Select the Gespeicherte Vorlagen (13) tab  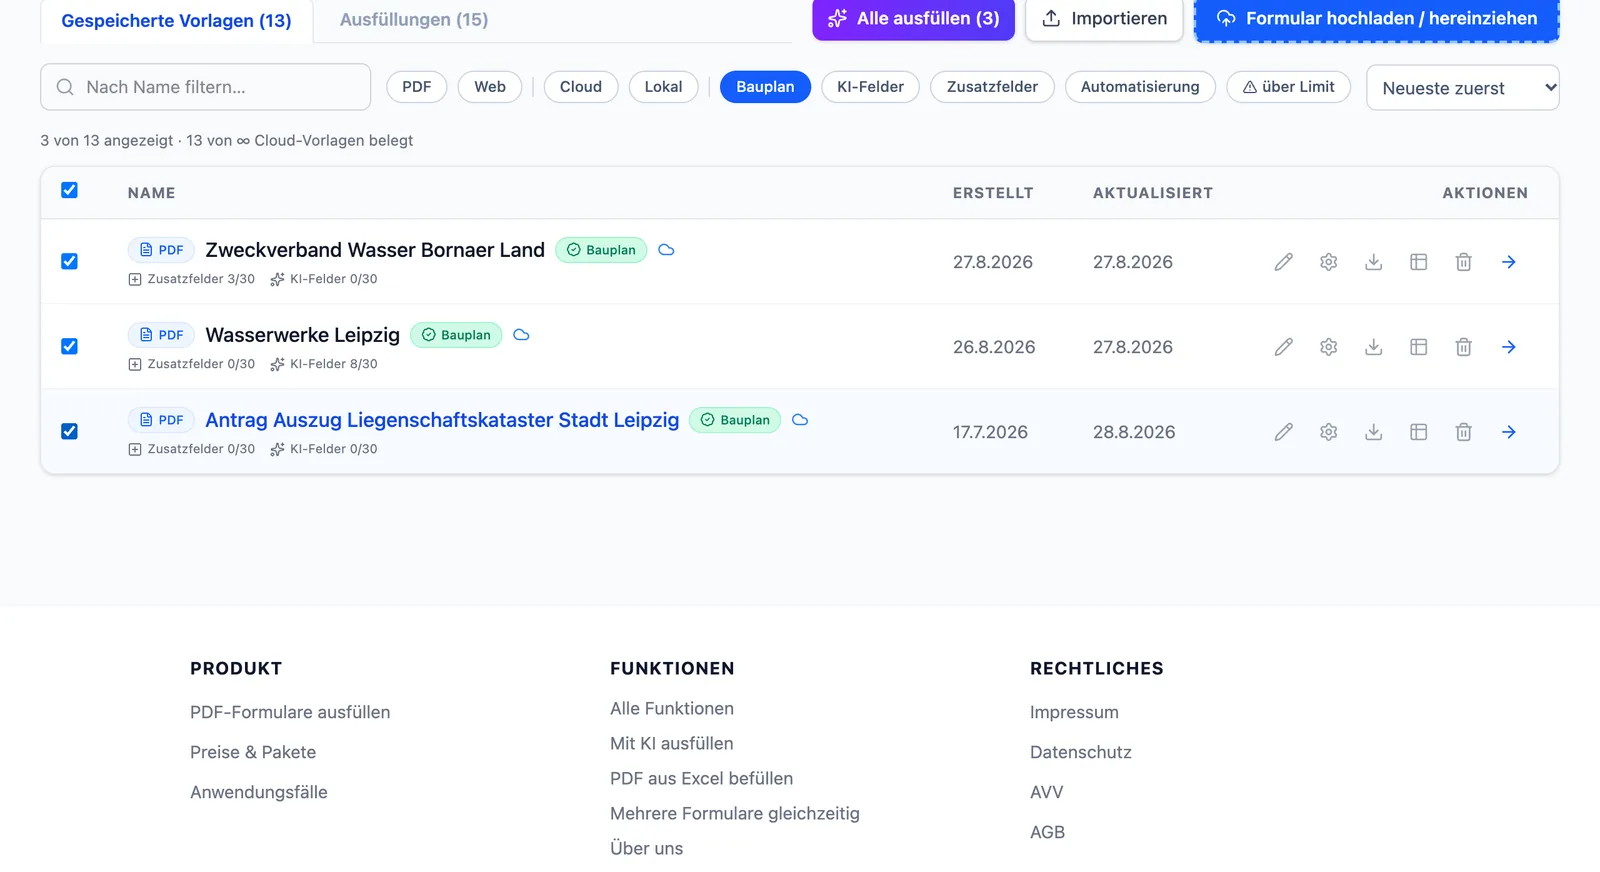pos(176,20)
